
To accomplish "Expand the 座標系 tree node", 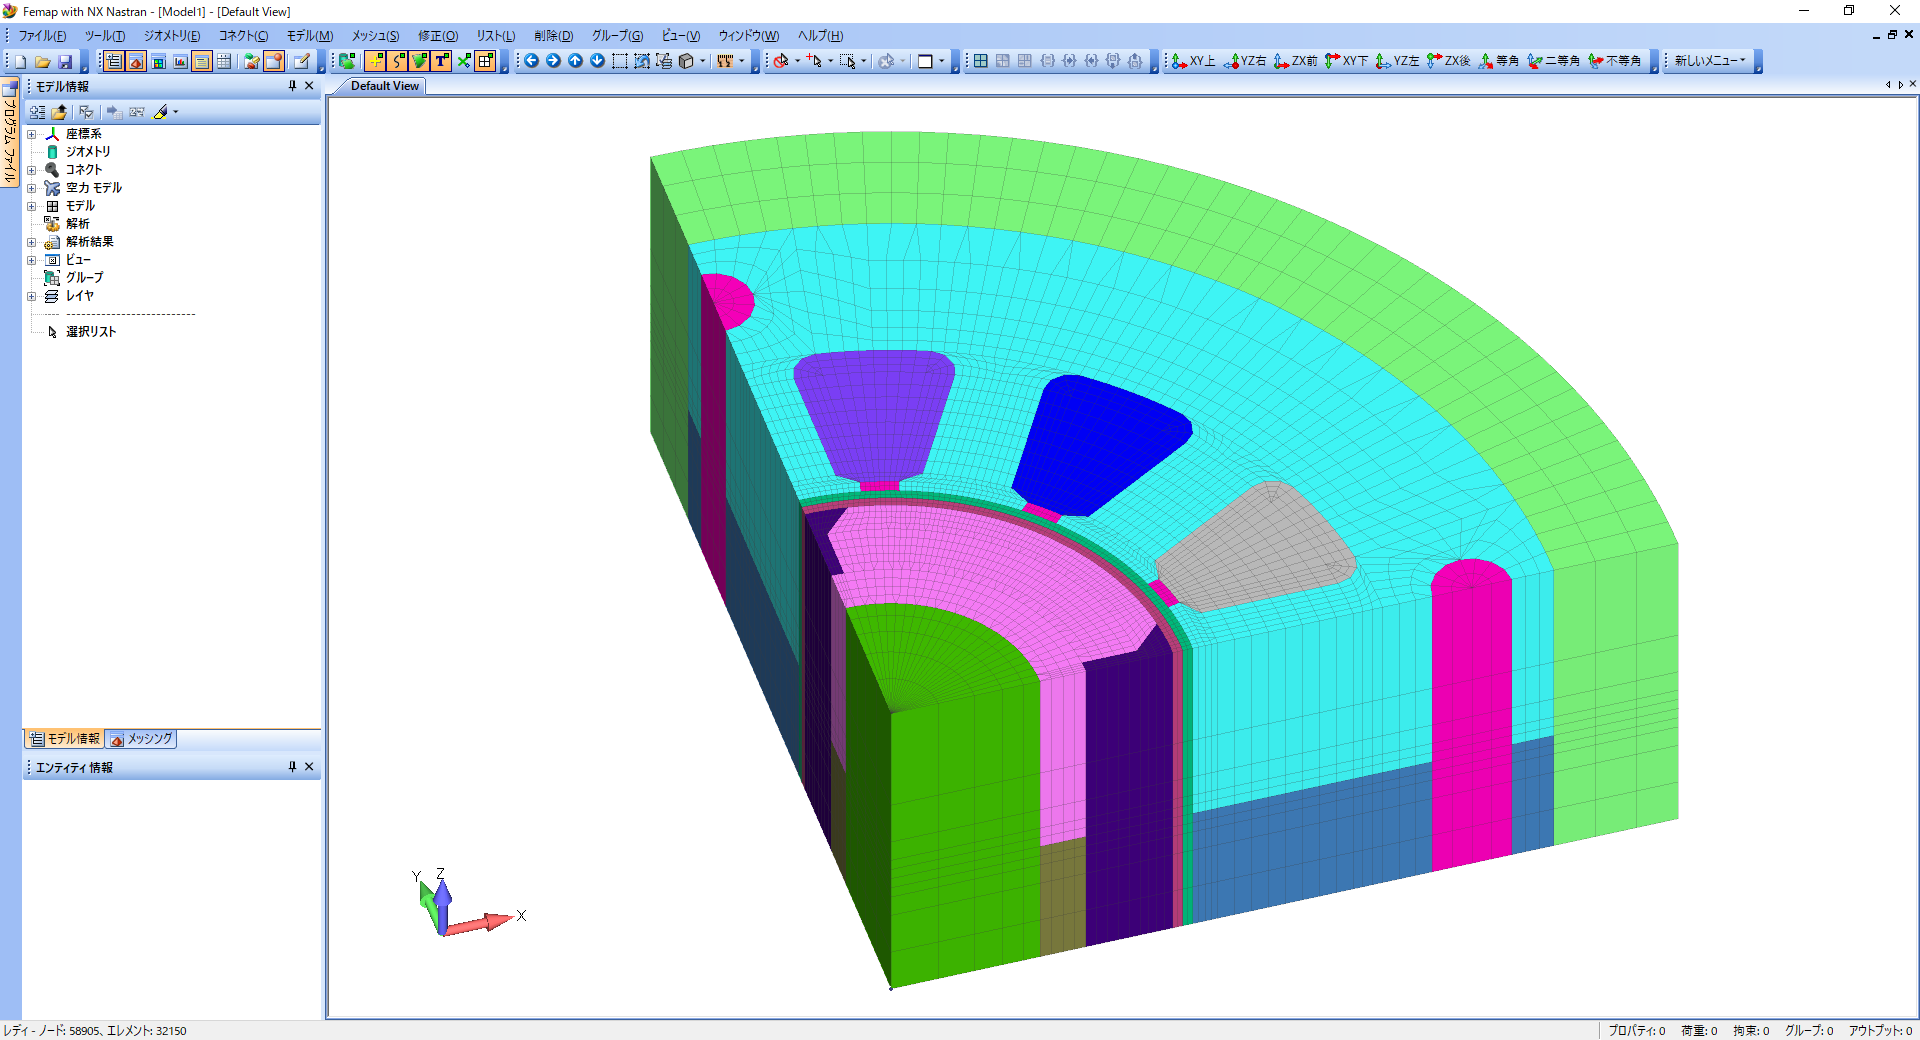I will (x=31, y=134).
